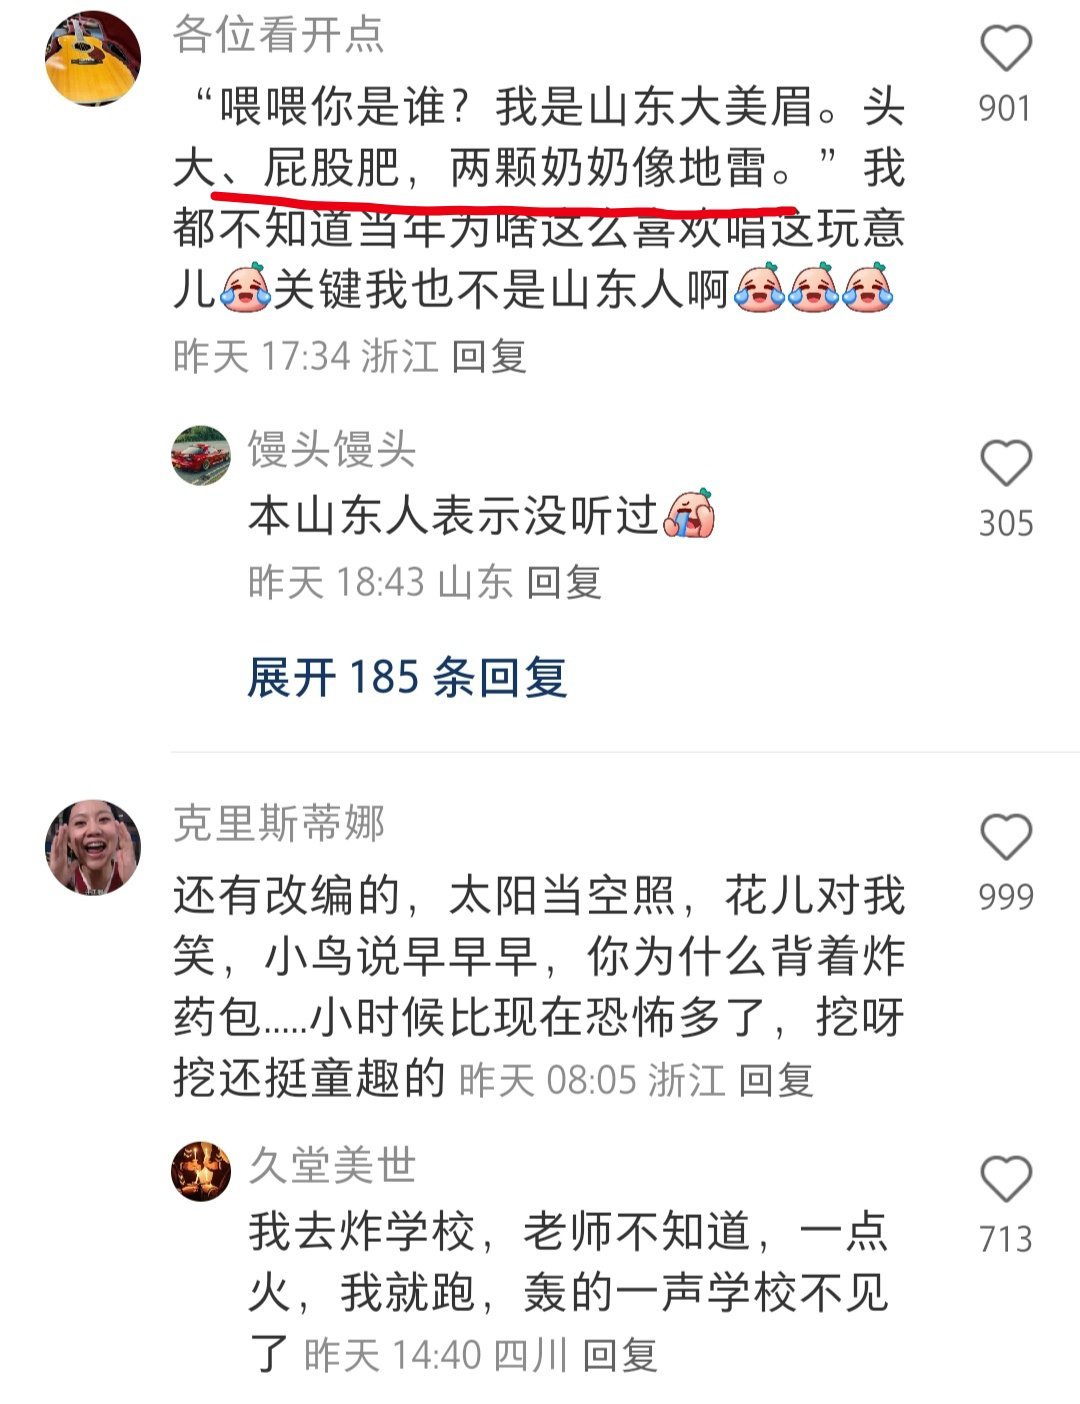Open 馒头馒头's red car avatar

[201, 455]
